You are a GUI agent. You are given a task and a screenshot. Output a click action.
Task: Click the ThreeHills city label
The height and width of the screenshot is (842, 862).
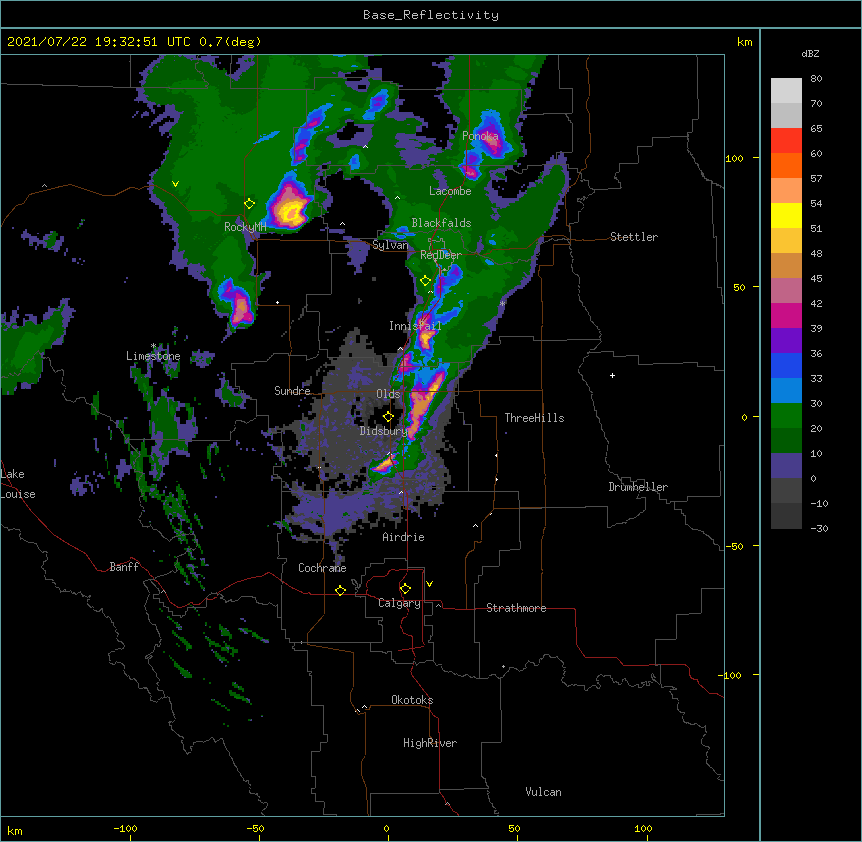pyautogui.click(x=534, y=418)
